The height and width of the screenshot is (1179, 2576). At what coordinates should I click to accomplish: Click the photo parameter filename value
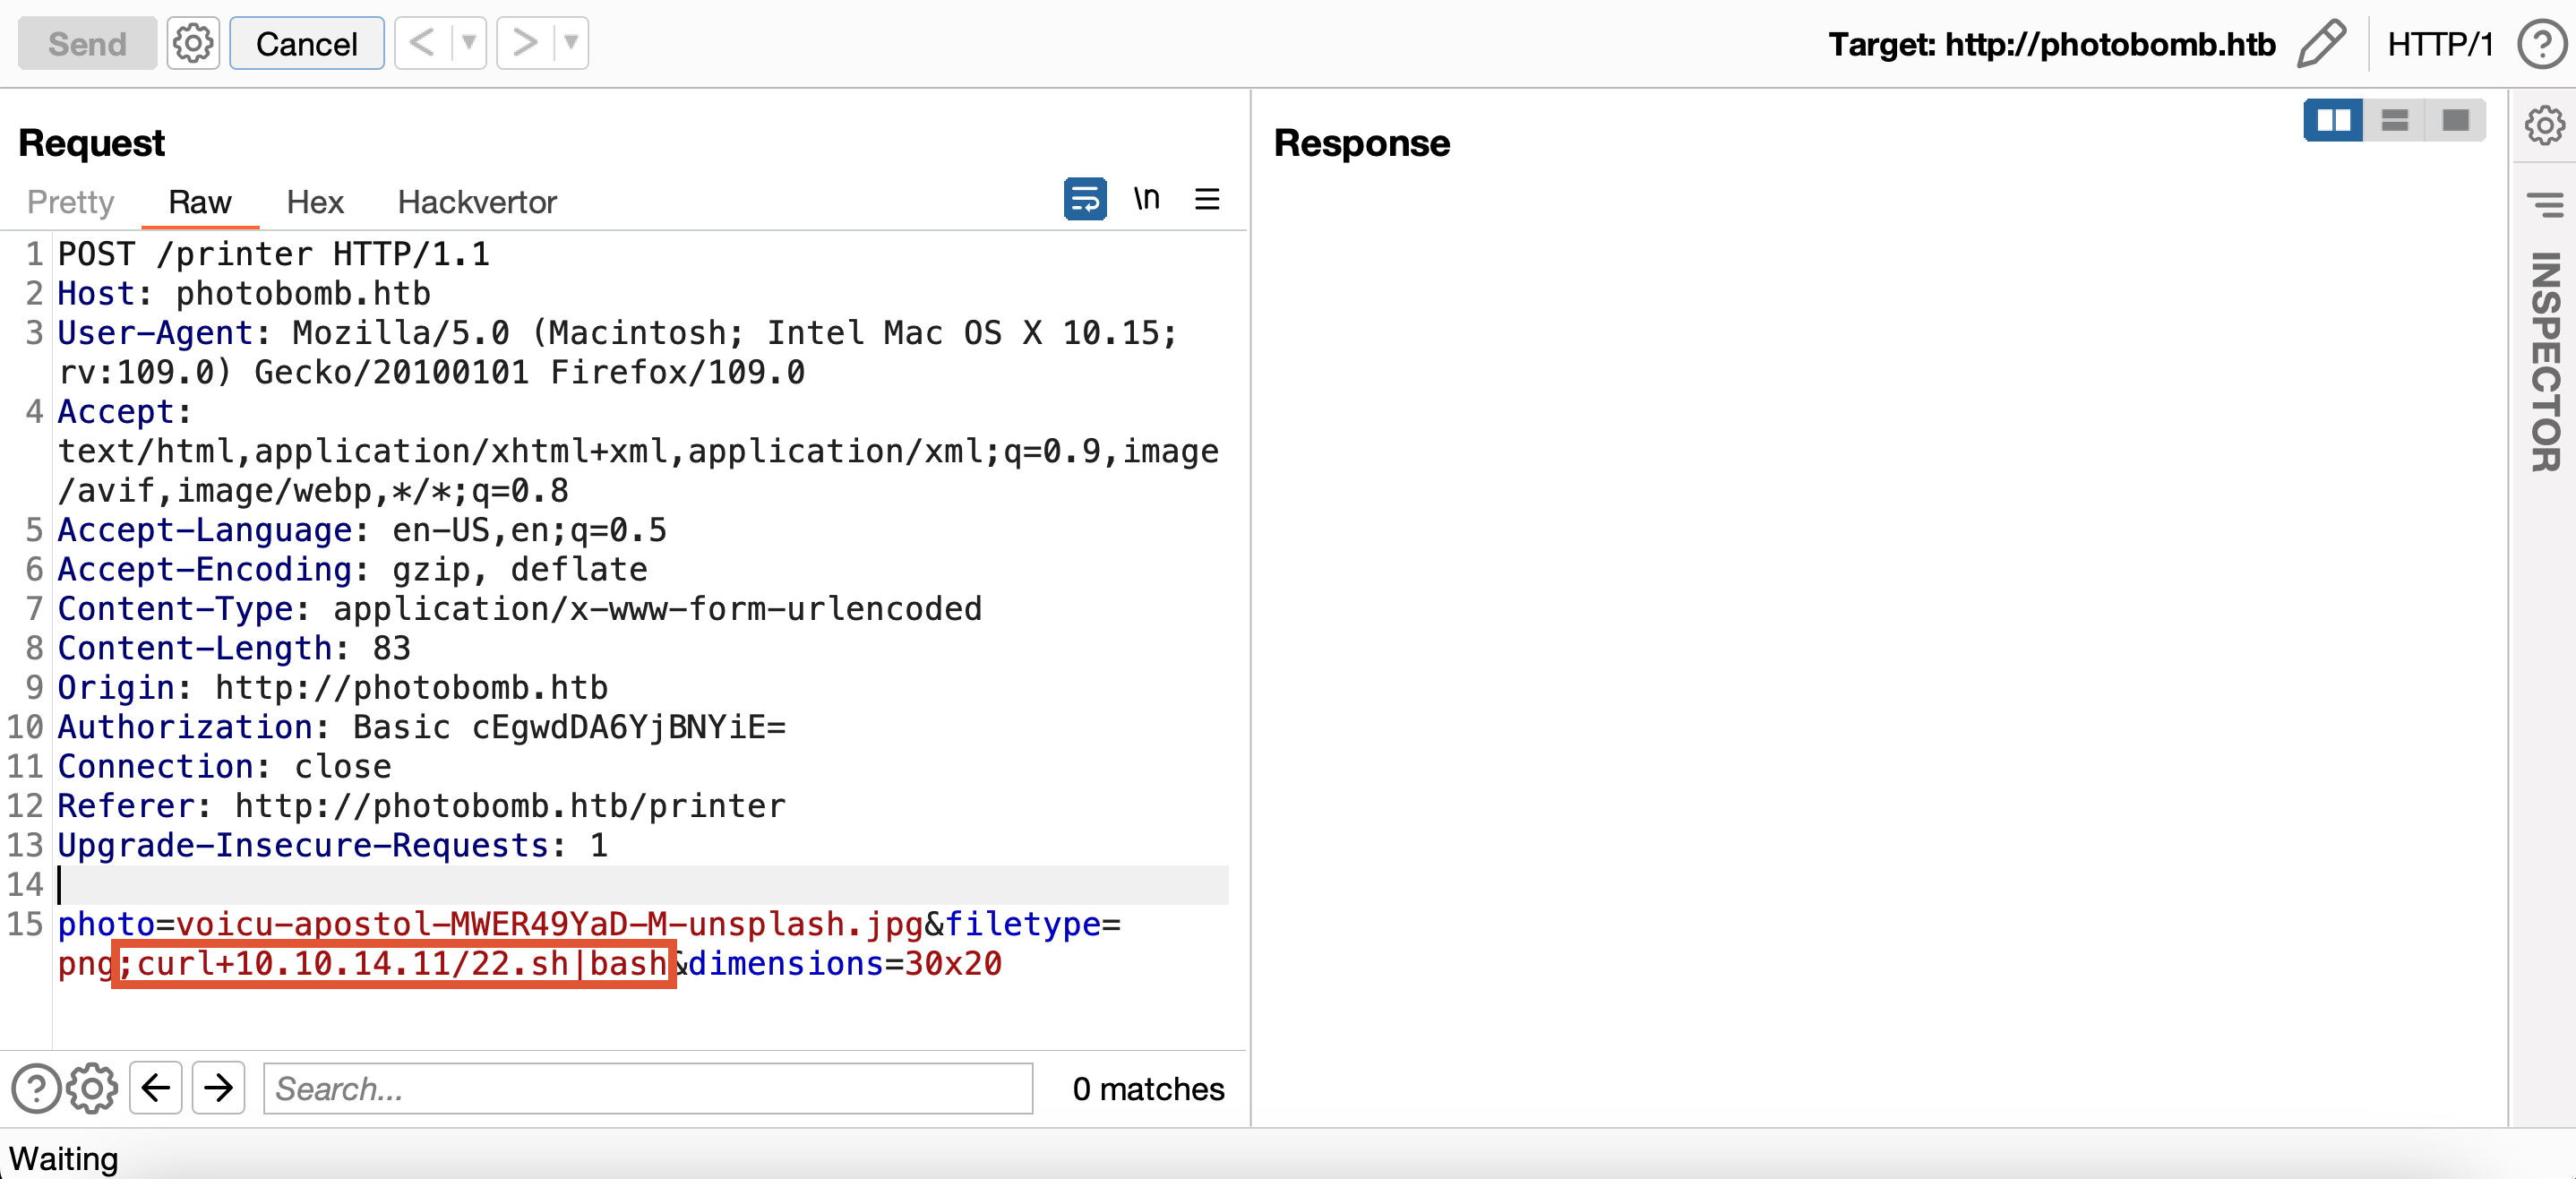click(550, 924)
